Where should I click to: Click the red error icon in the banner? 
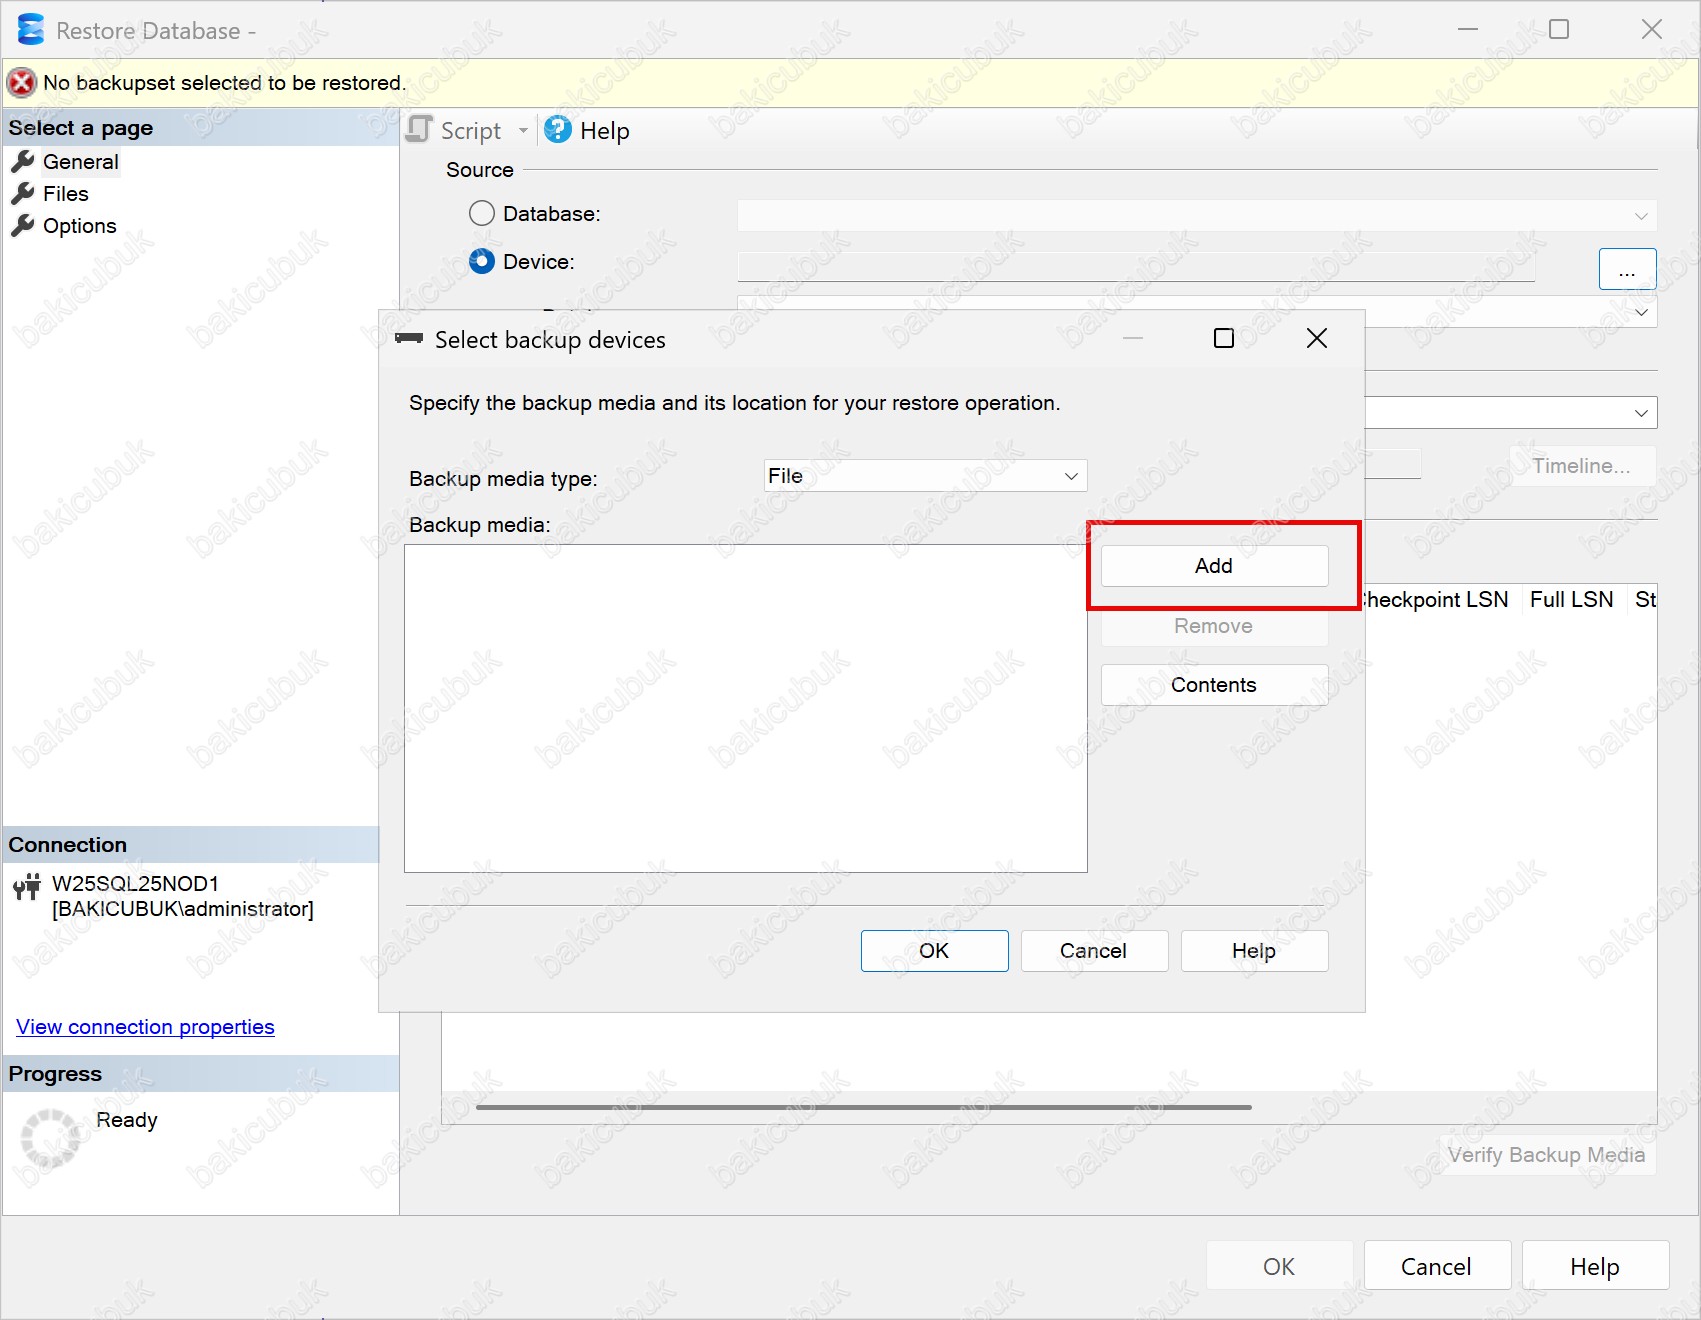tap(22, 83)
